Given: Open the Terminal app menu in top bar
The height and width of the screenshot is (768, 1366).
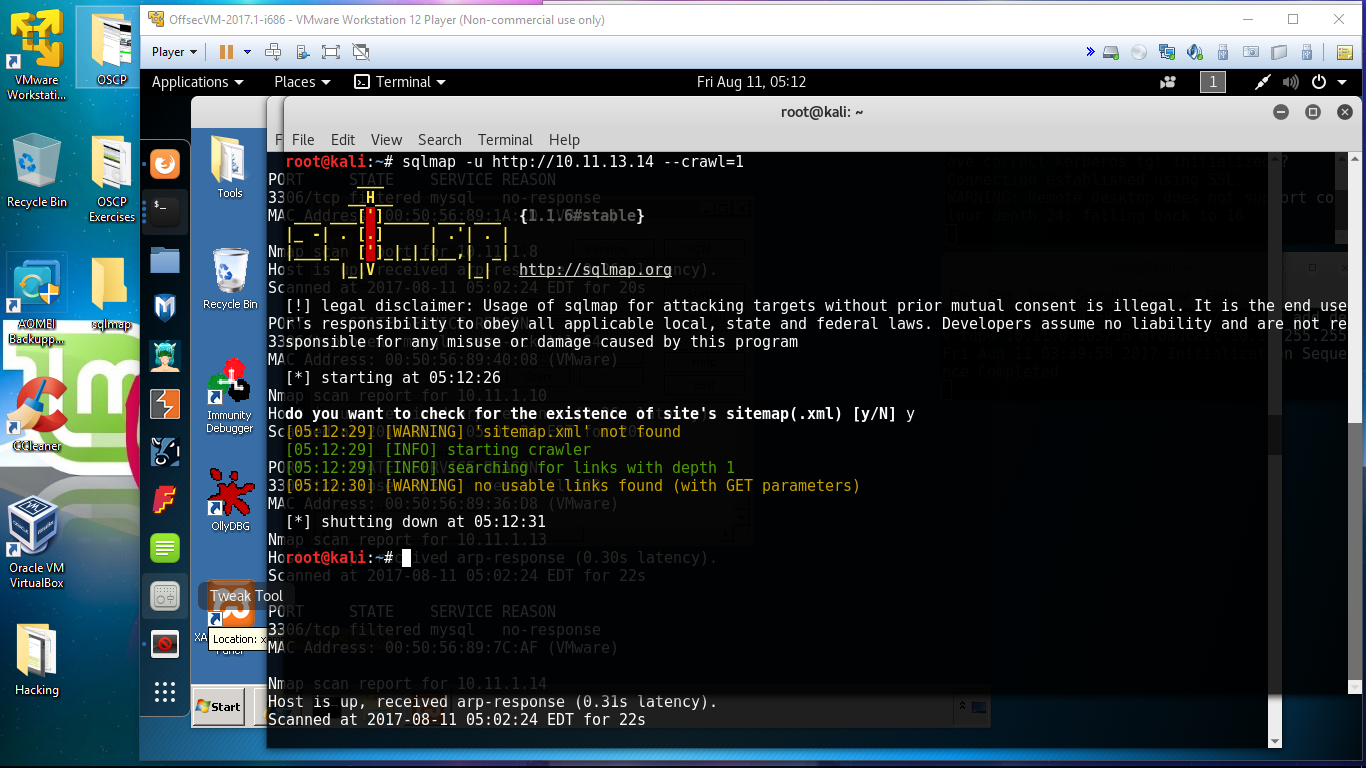Looking at the screenshot, I should click(400, 82).
